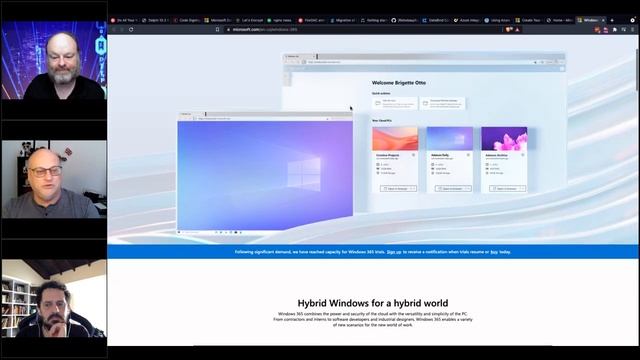Viewport: 640px width, 360px height.
Task: Click the Sign up link in the blue banner
Action: coord(394,252)
